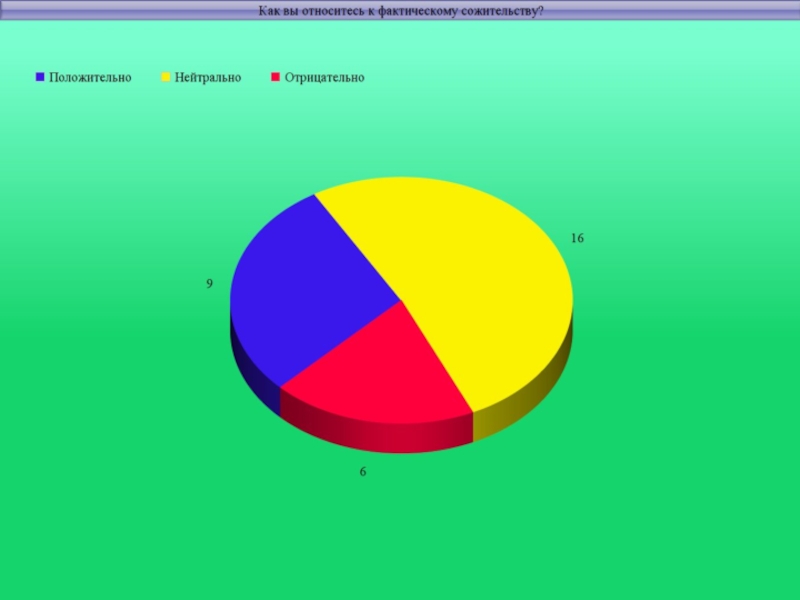Viewport: 800px width, 600px height.
Task: Select the Нейтрально legend label
Action: pyautogui.click(x=208, y=77)
